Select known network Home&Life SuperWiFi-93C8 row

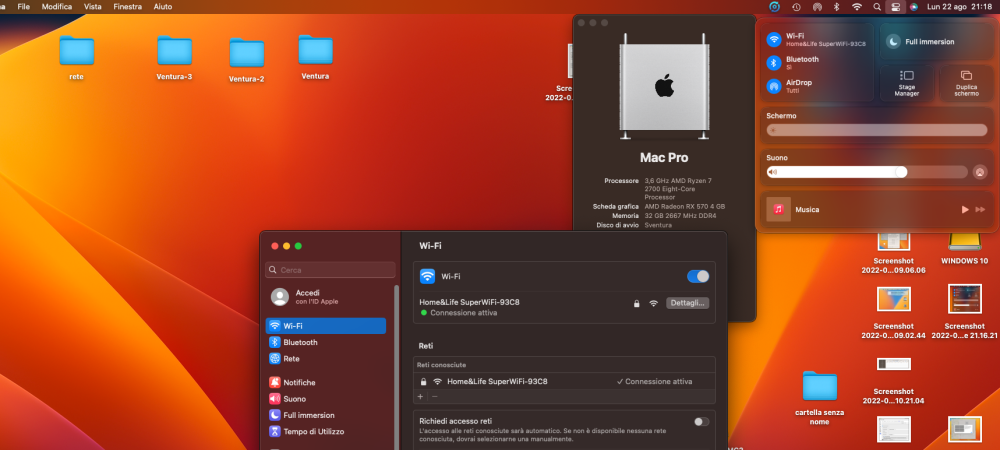click(x=564, y=381)
